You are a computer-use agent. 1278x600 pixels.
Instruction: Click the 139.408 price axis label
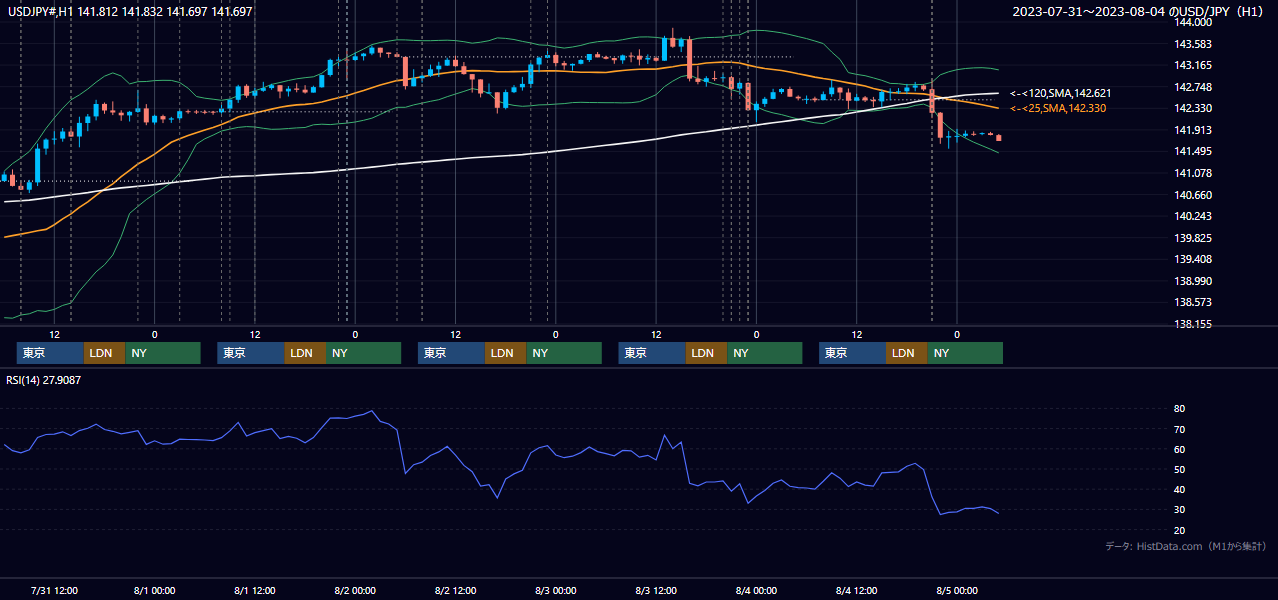pyautogui.click(x=1193, y=259)
